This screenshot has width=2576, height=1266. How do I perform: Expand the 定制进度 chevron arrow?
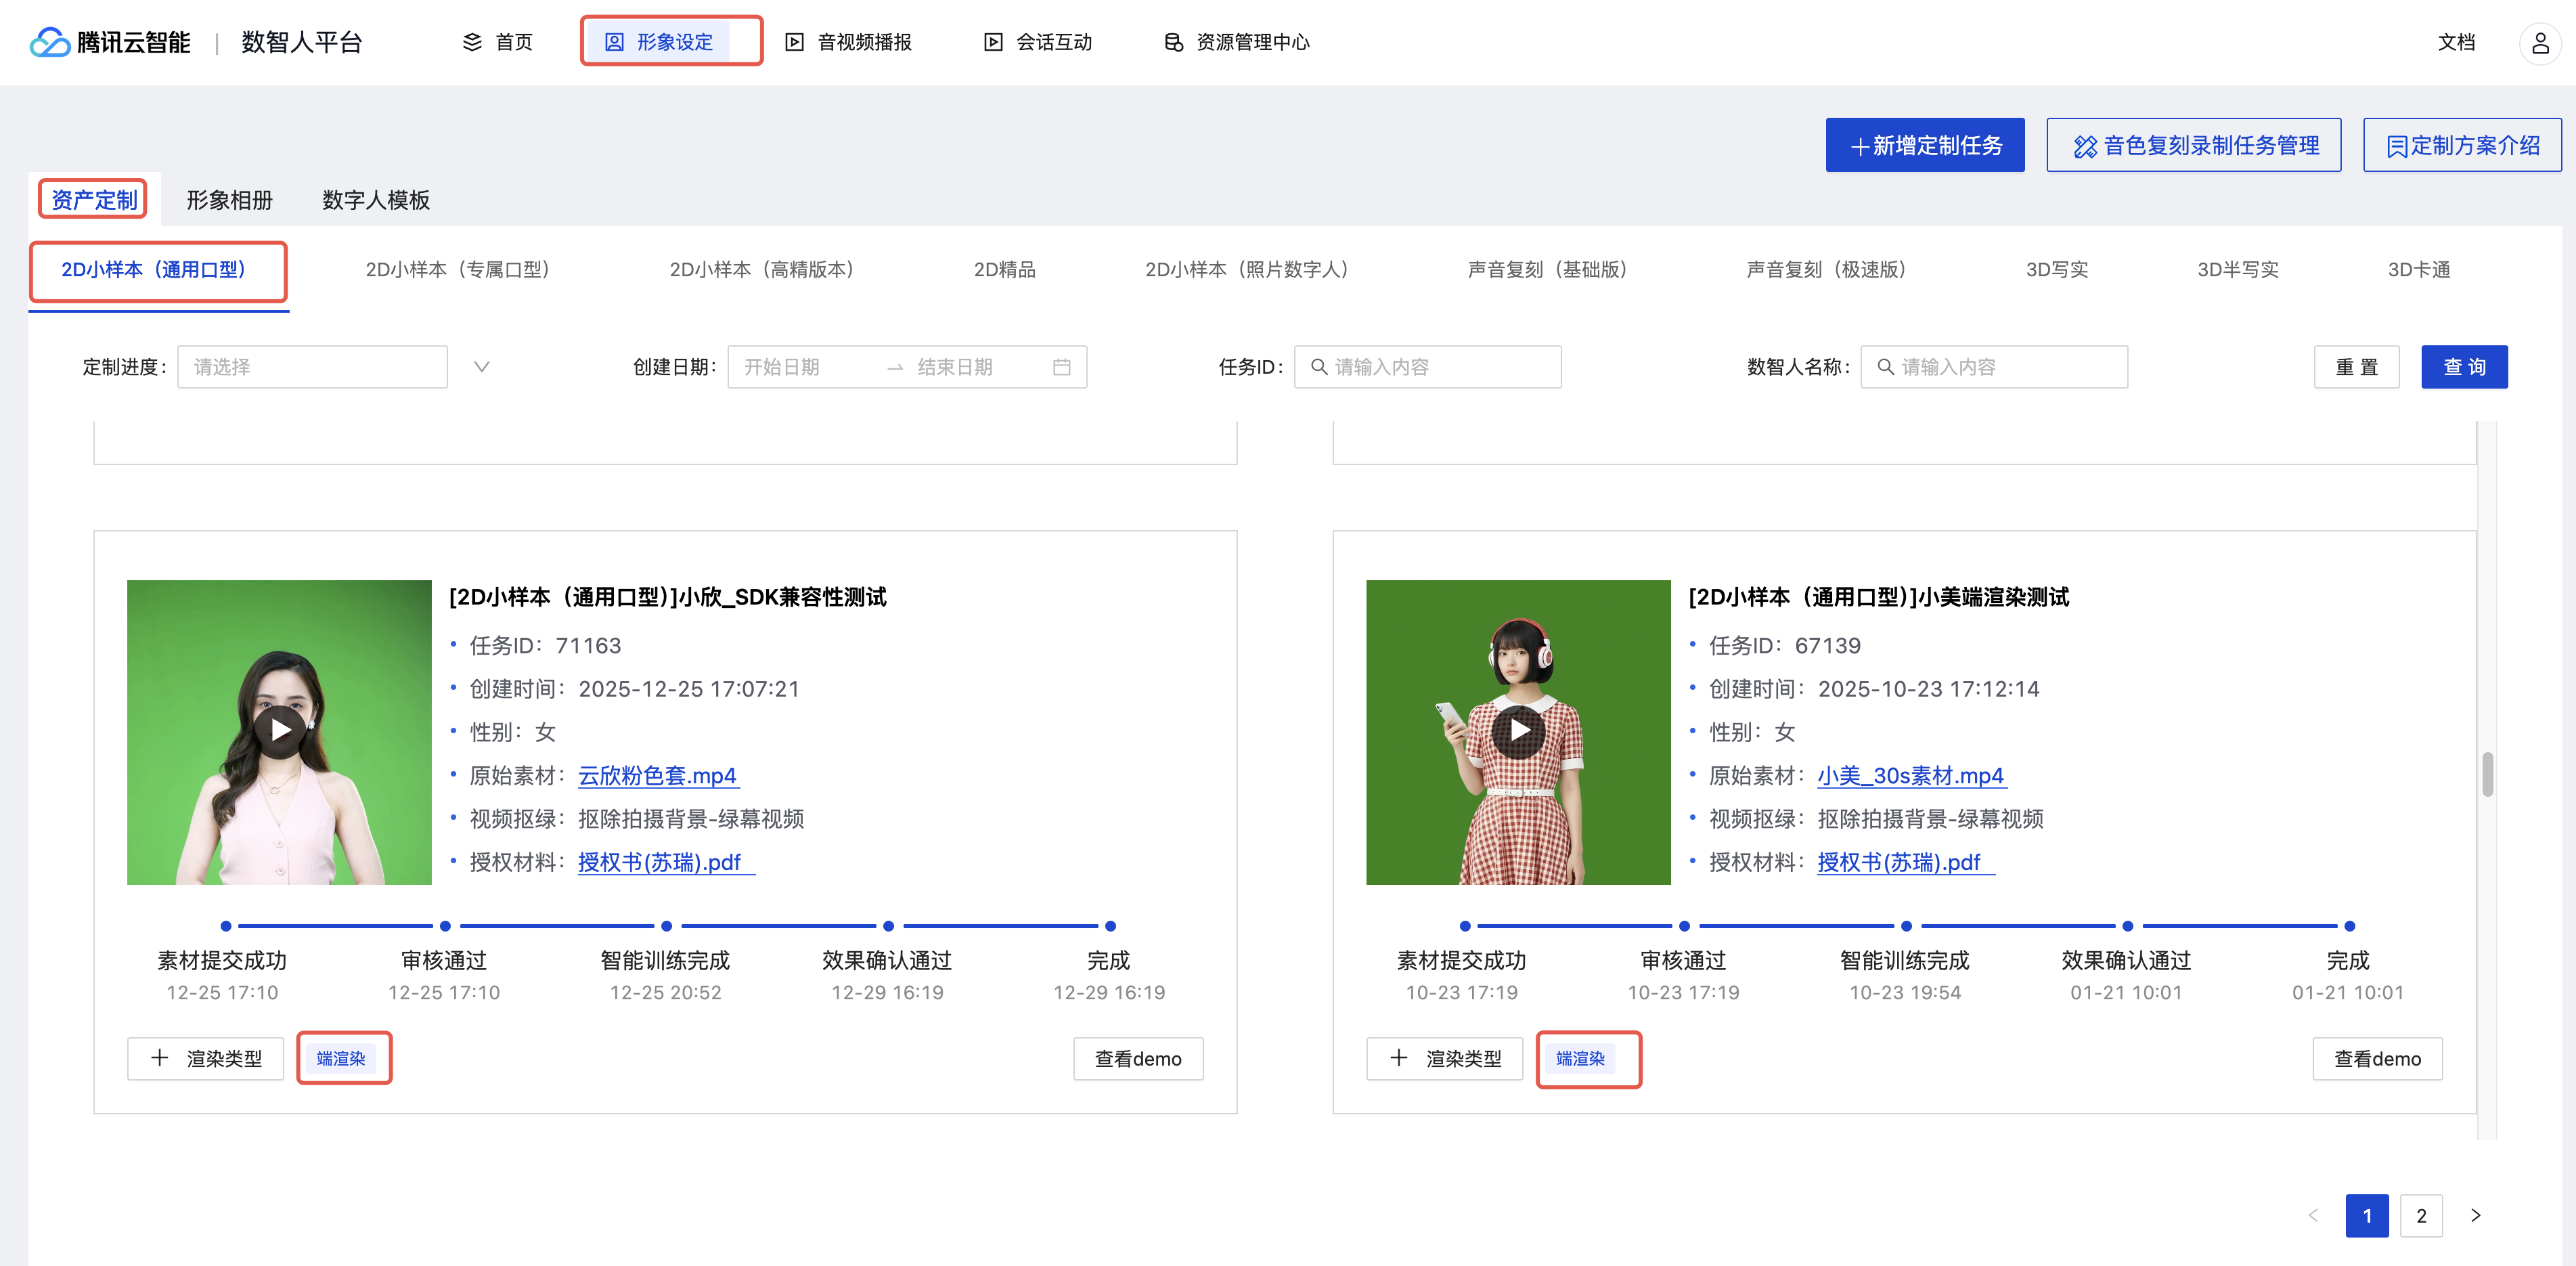click(481, 367)
